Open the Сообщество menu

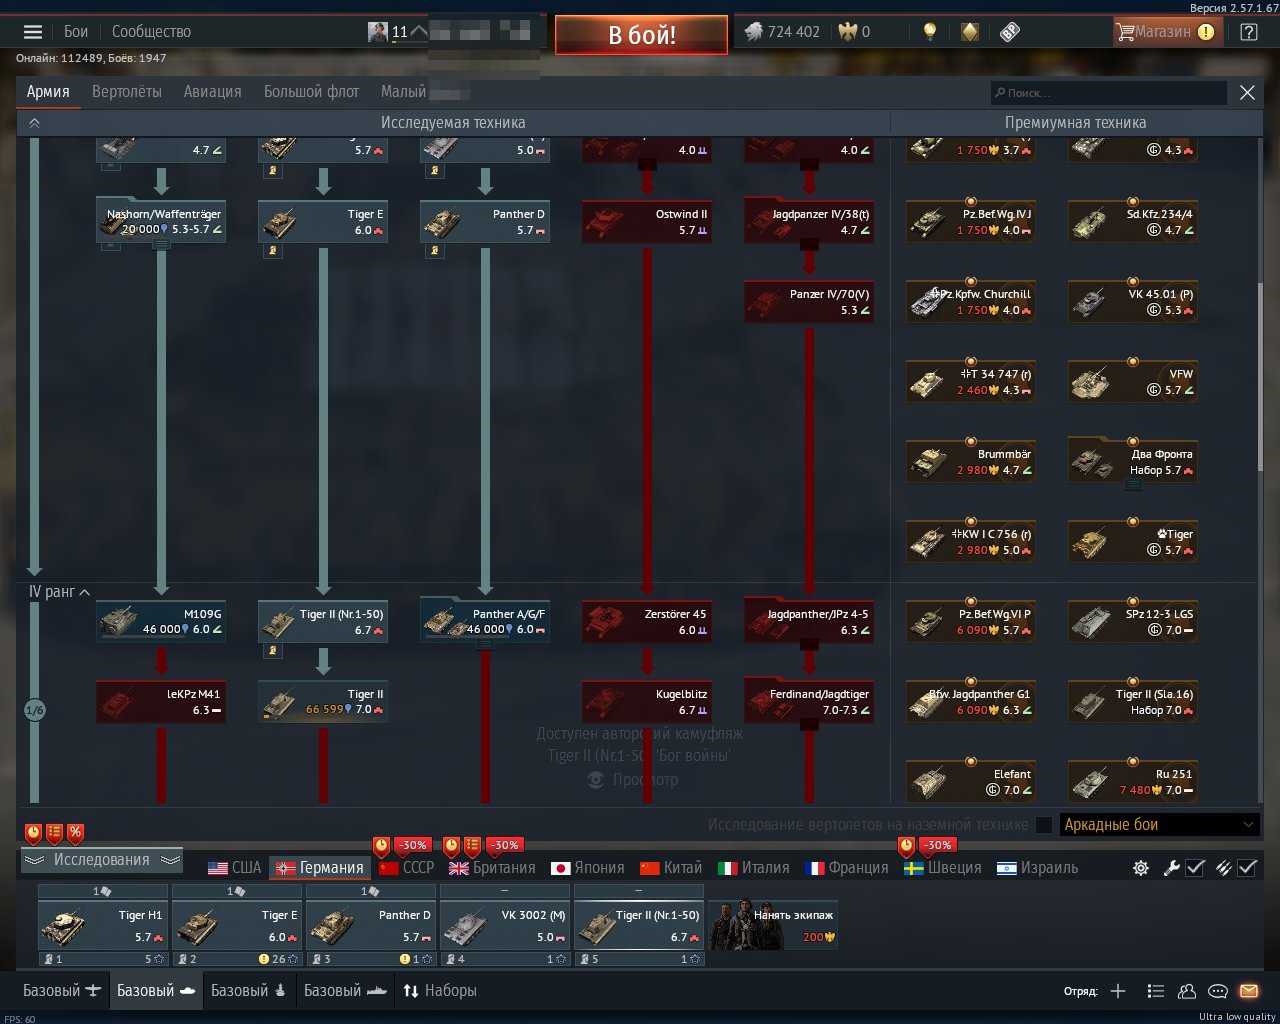click(151, 32)
